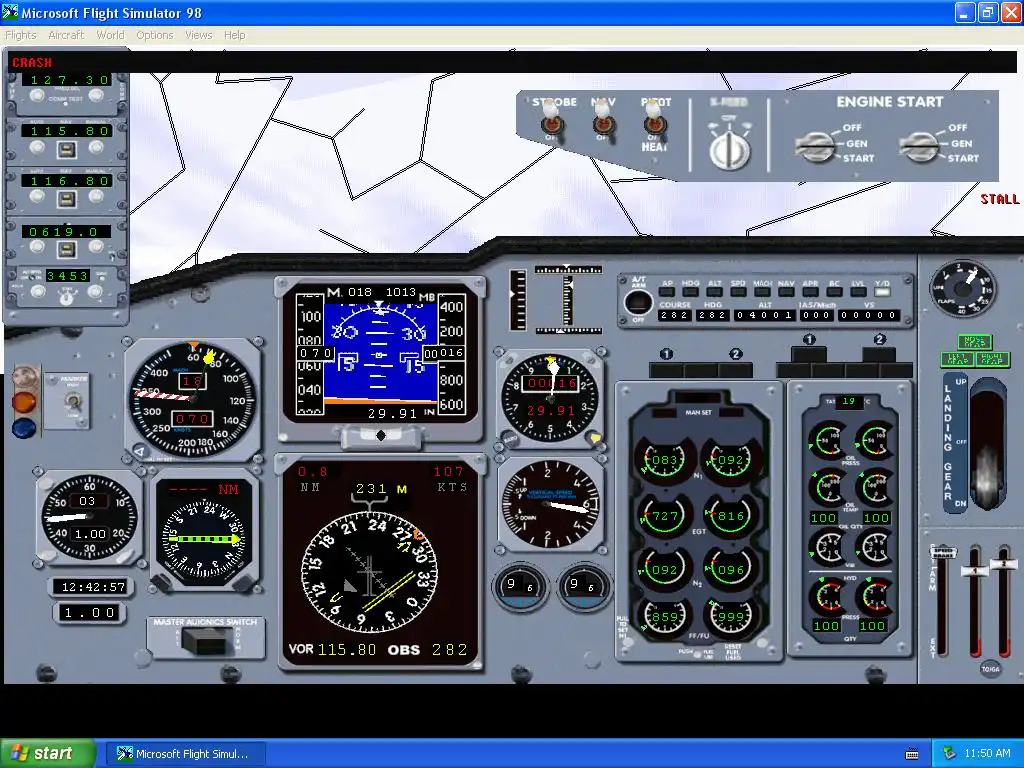Click the autopilot HDG 282 readout
This screenshot has height=768, width=1024.
click(712, 315)
